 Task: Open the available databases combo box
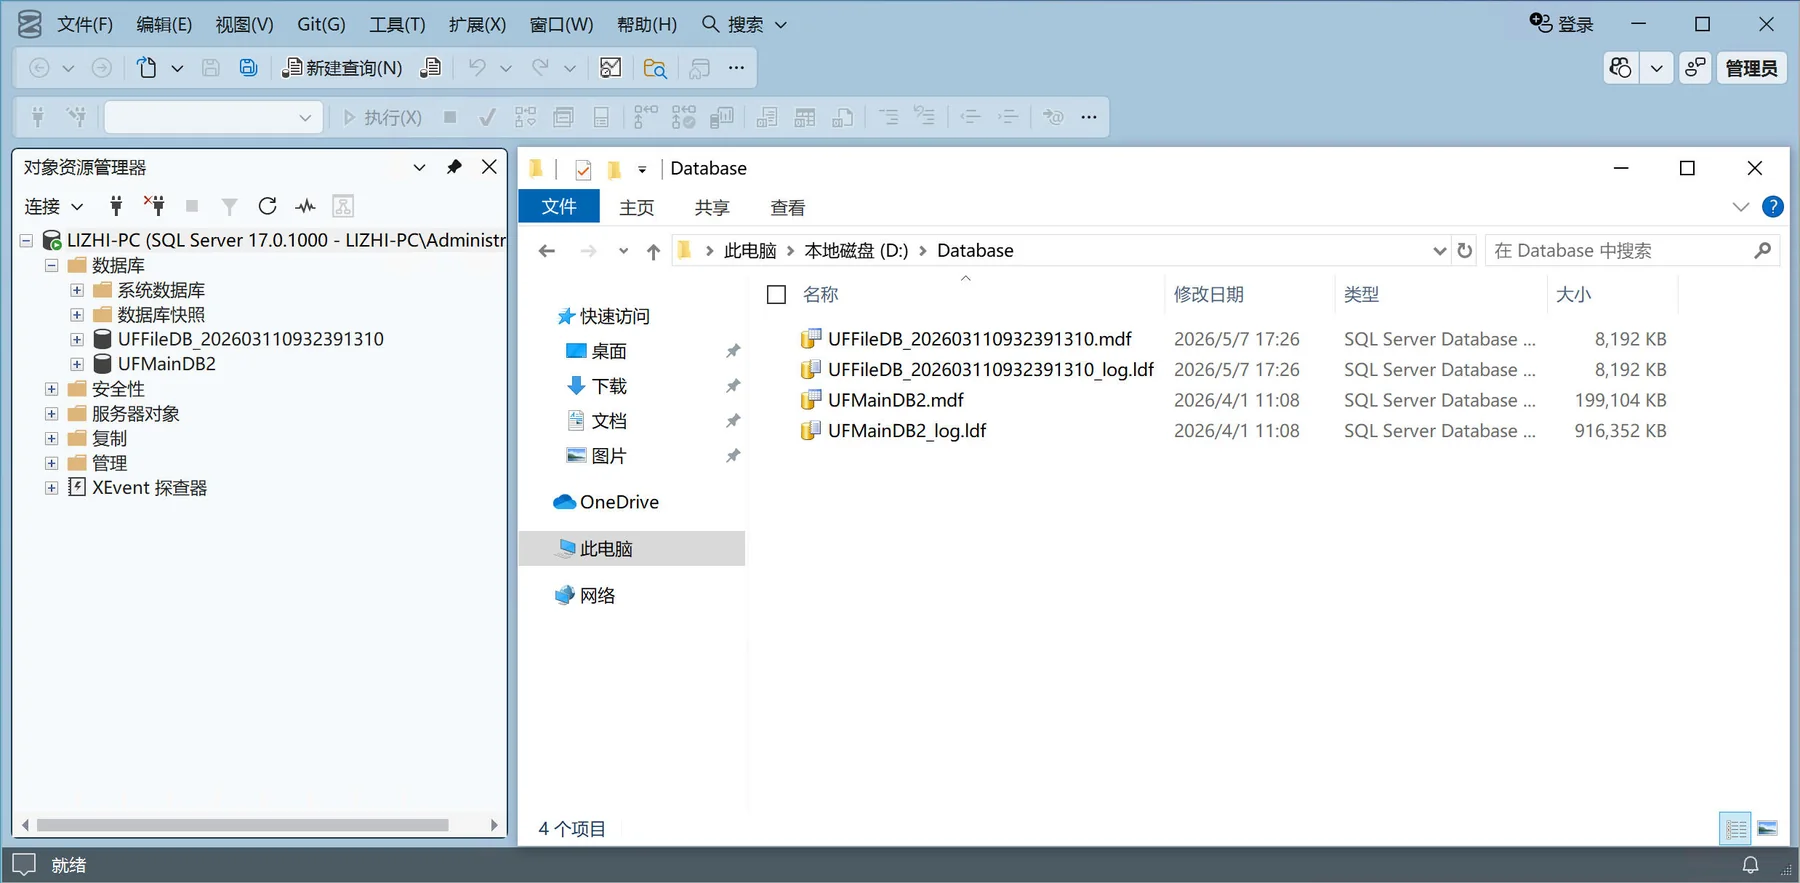213,118
